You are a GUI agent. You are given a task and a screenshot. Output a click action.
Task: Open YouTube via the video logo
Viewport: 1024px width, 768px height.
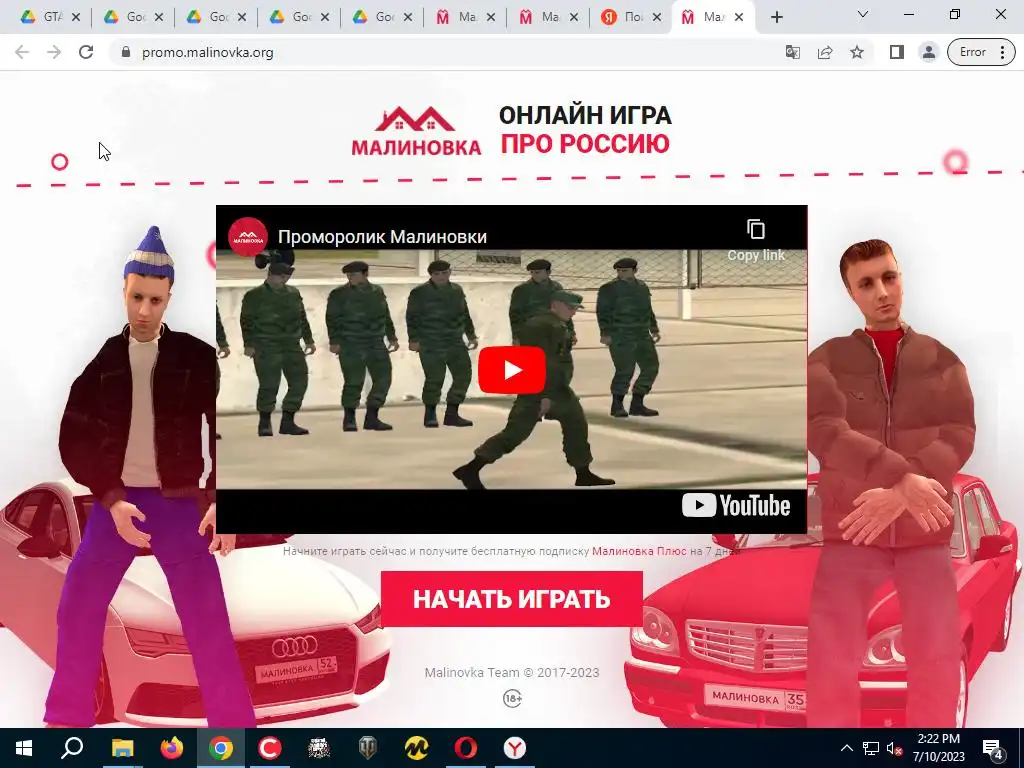736,505
